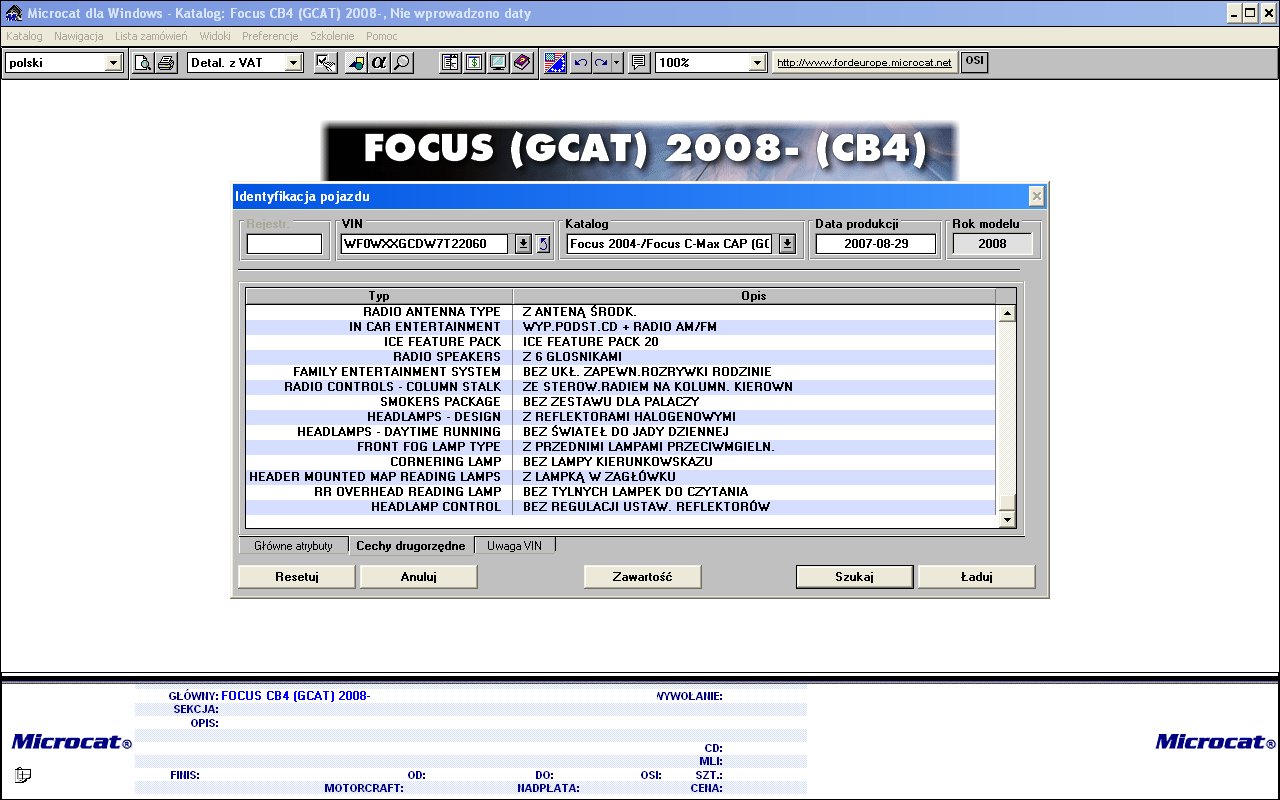The width and height of the screenshot is (1280, 800).
Task: Open the Widoki menu
Action: 215,36
